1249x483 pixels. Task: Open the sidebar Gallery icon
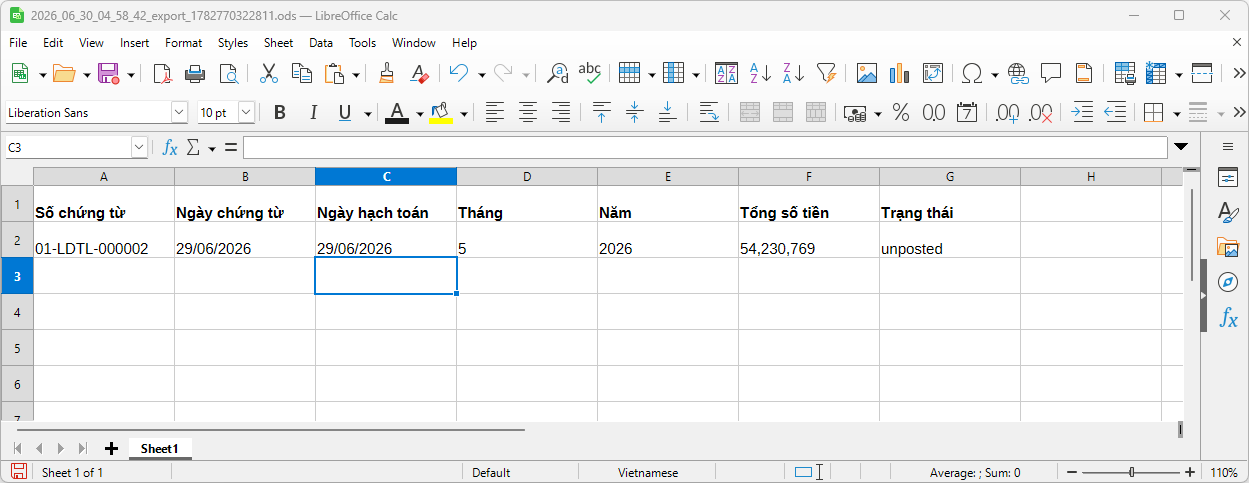point(1228,248)
